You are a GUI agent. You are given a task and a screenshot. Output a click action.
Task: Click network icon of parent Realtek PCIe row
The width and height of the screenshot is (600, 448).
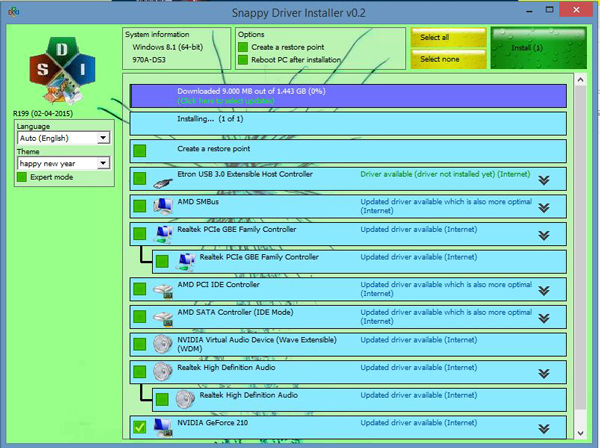(x=163, y=234)
